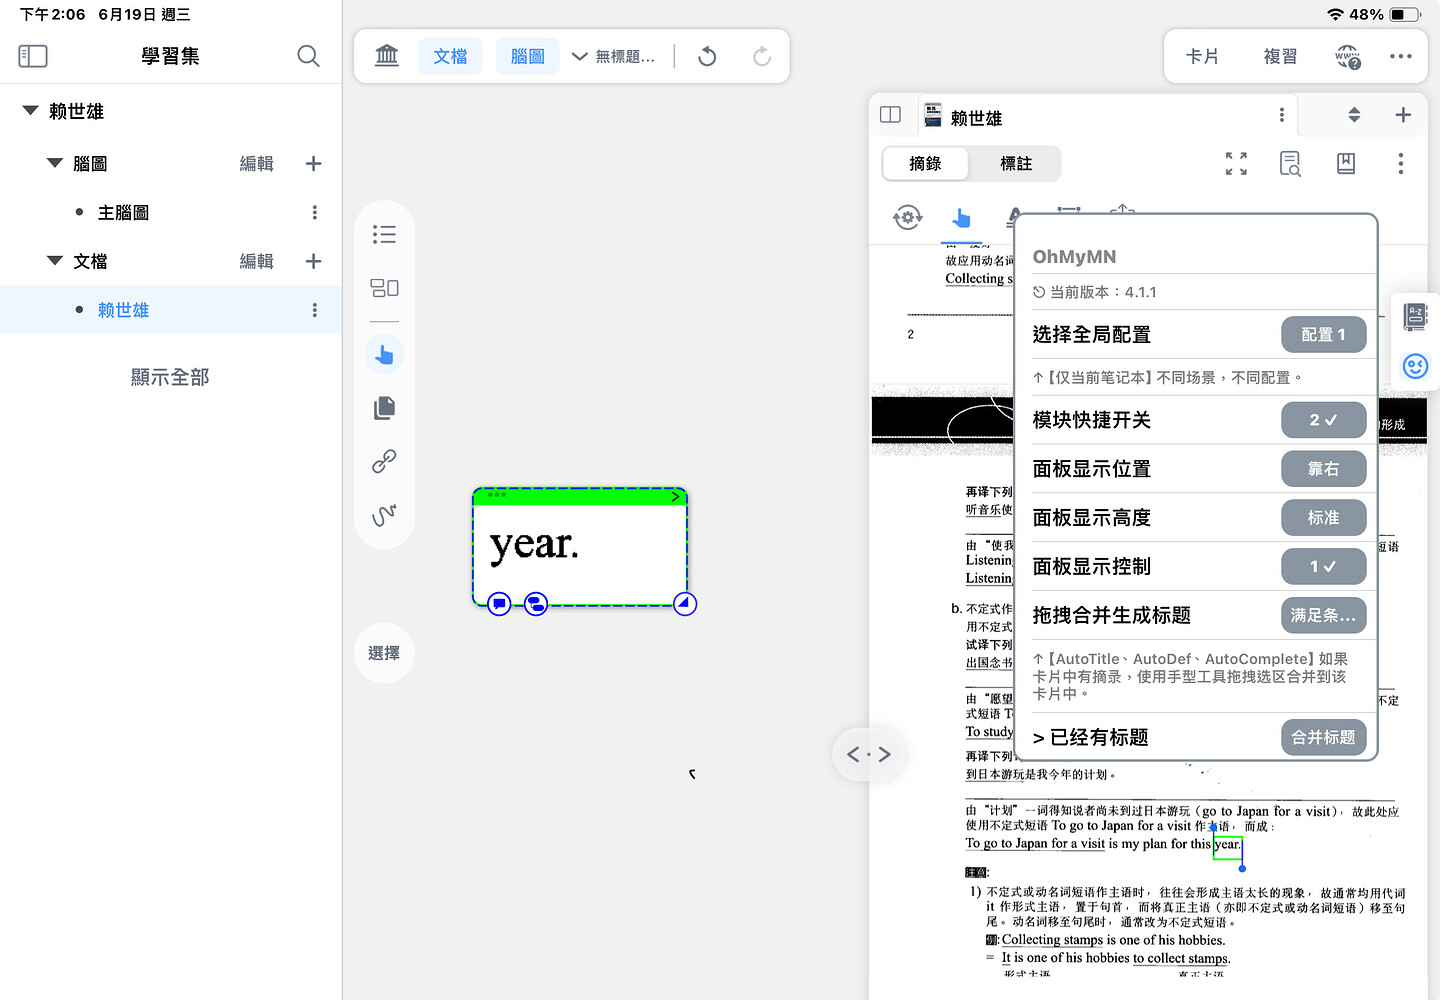Click battery status indicator
This screenshot has width=1440, height=1000.
[1405, 14]
